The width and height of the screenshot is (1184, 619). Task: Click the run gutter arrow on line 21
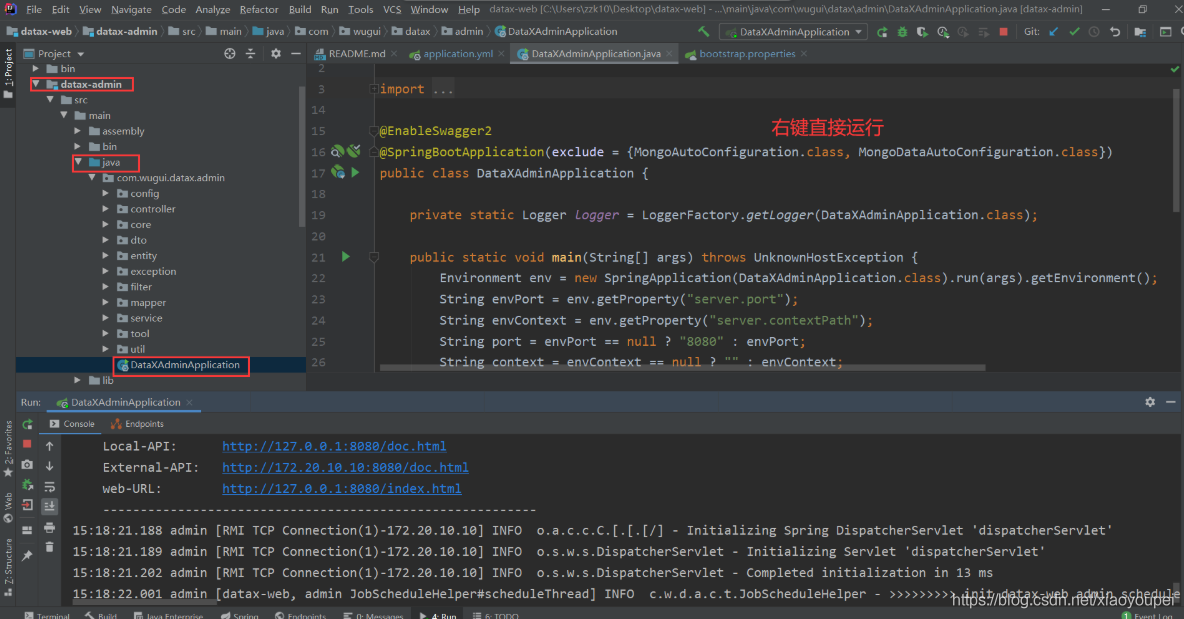coord(346,257)
